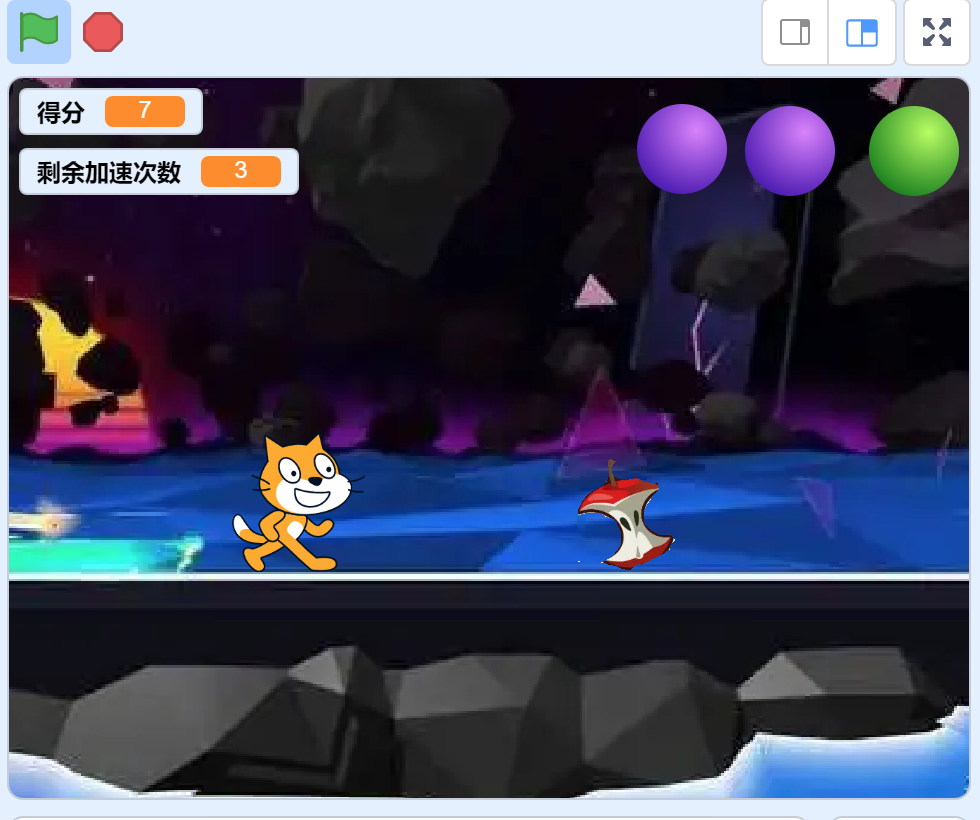Screen dimensions: 980x820
Task: Click the green flag to start
Action: (39, 32)
